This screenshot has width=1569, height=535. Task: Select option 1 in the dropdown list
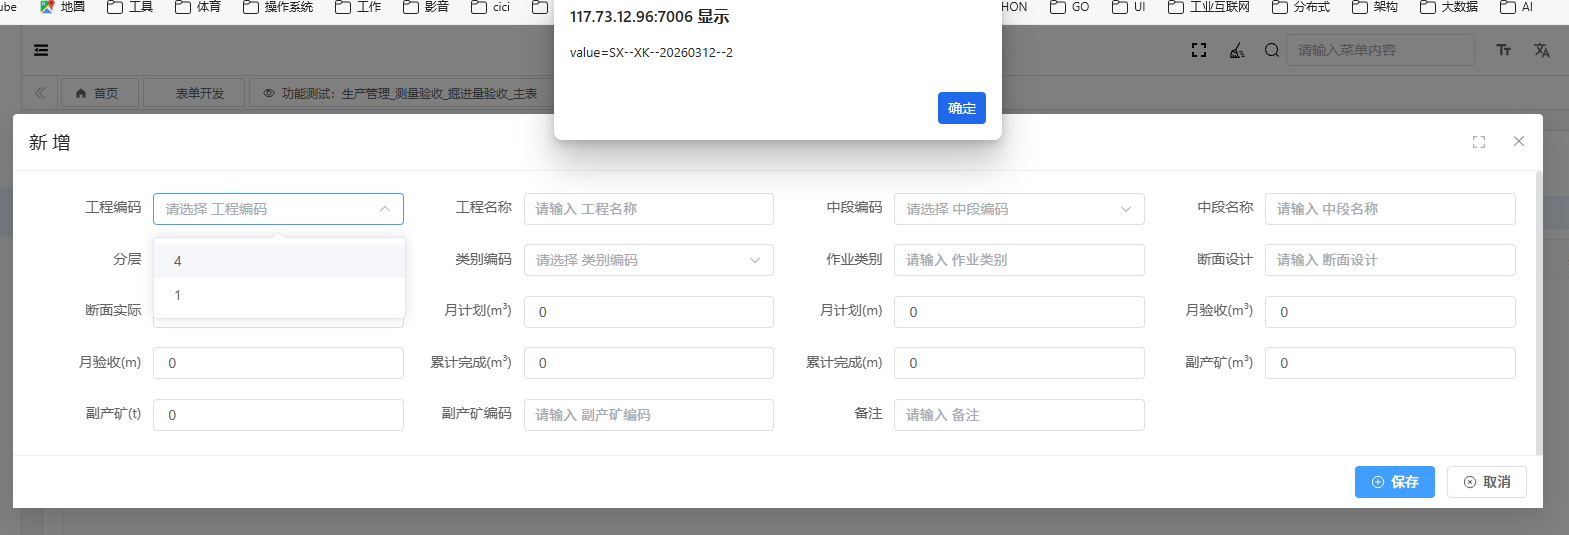click(279, 295)
